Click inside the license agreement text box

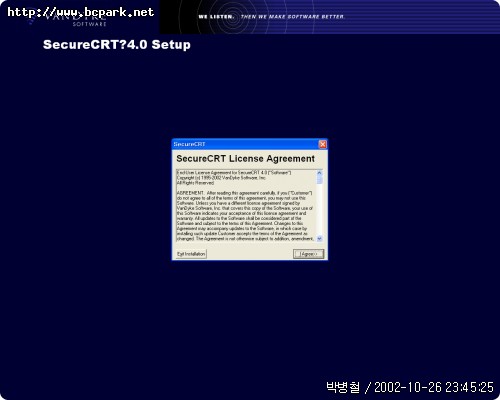click(246, 206)
